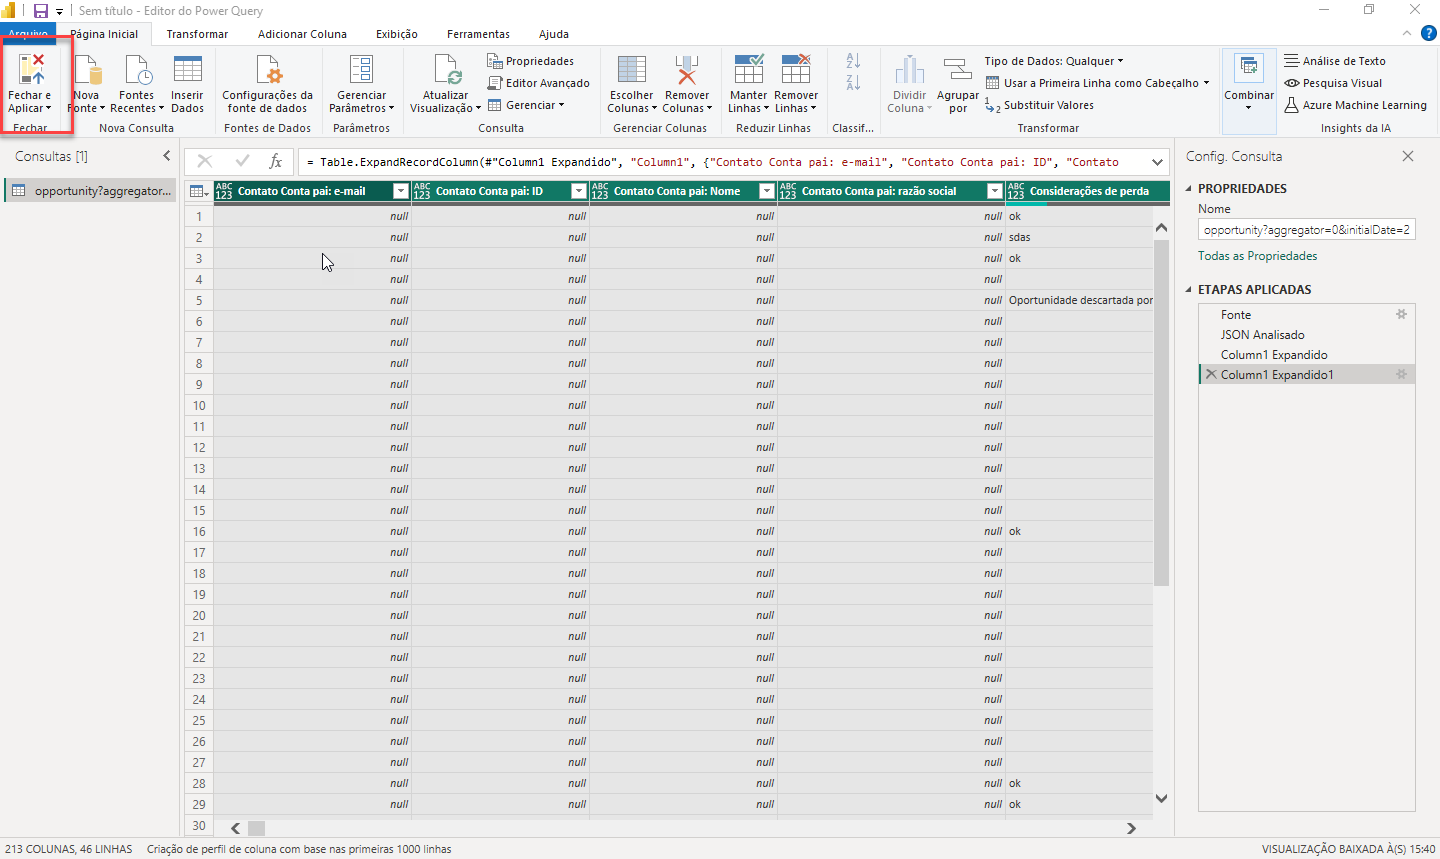The height and width of the screenshot is (859, 1440).
Task: Open Azure Machine Learning
Action: tap(1355, 105)
